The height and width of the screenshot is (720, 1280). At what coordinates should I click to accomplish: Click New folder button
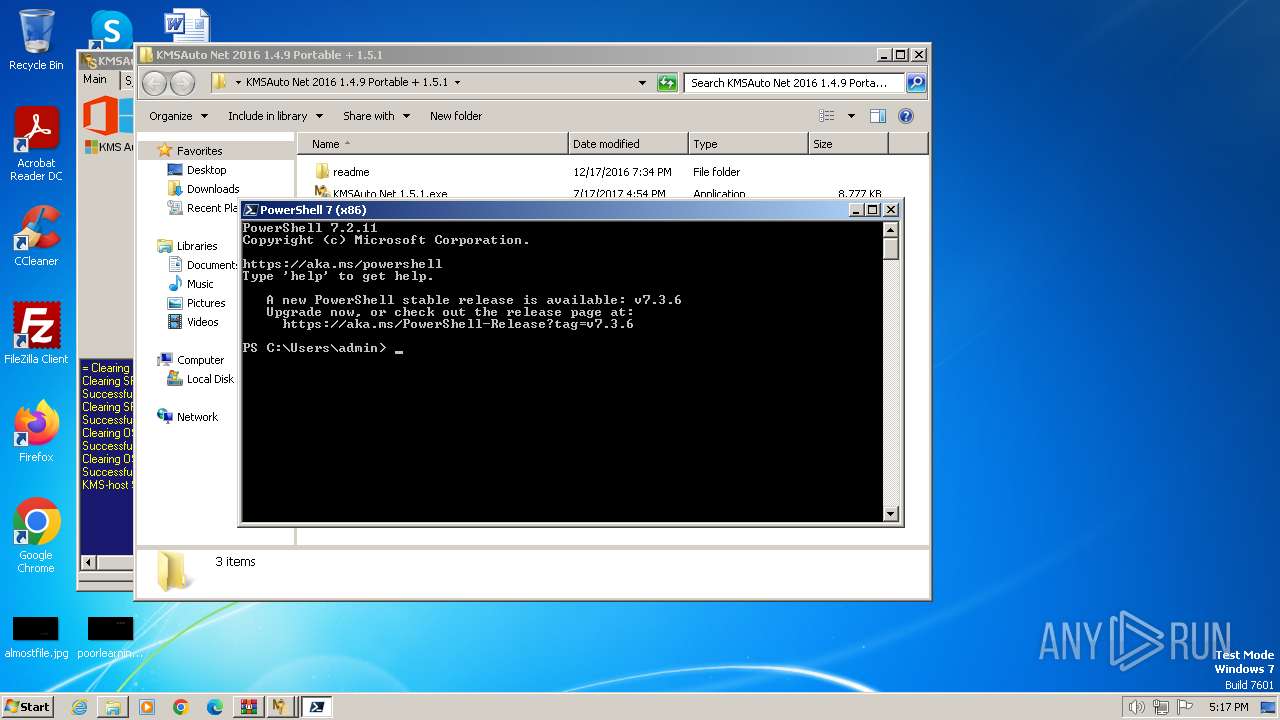456,116
